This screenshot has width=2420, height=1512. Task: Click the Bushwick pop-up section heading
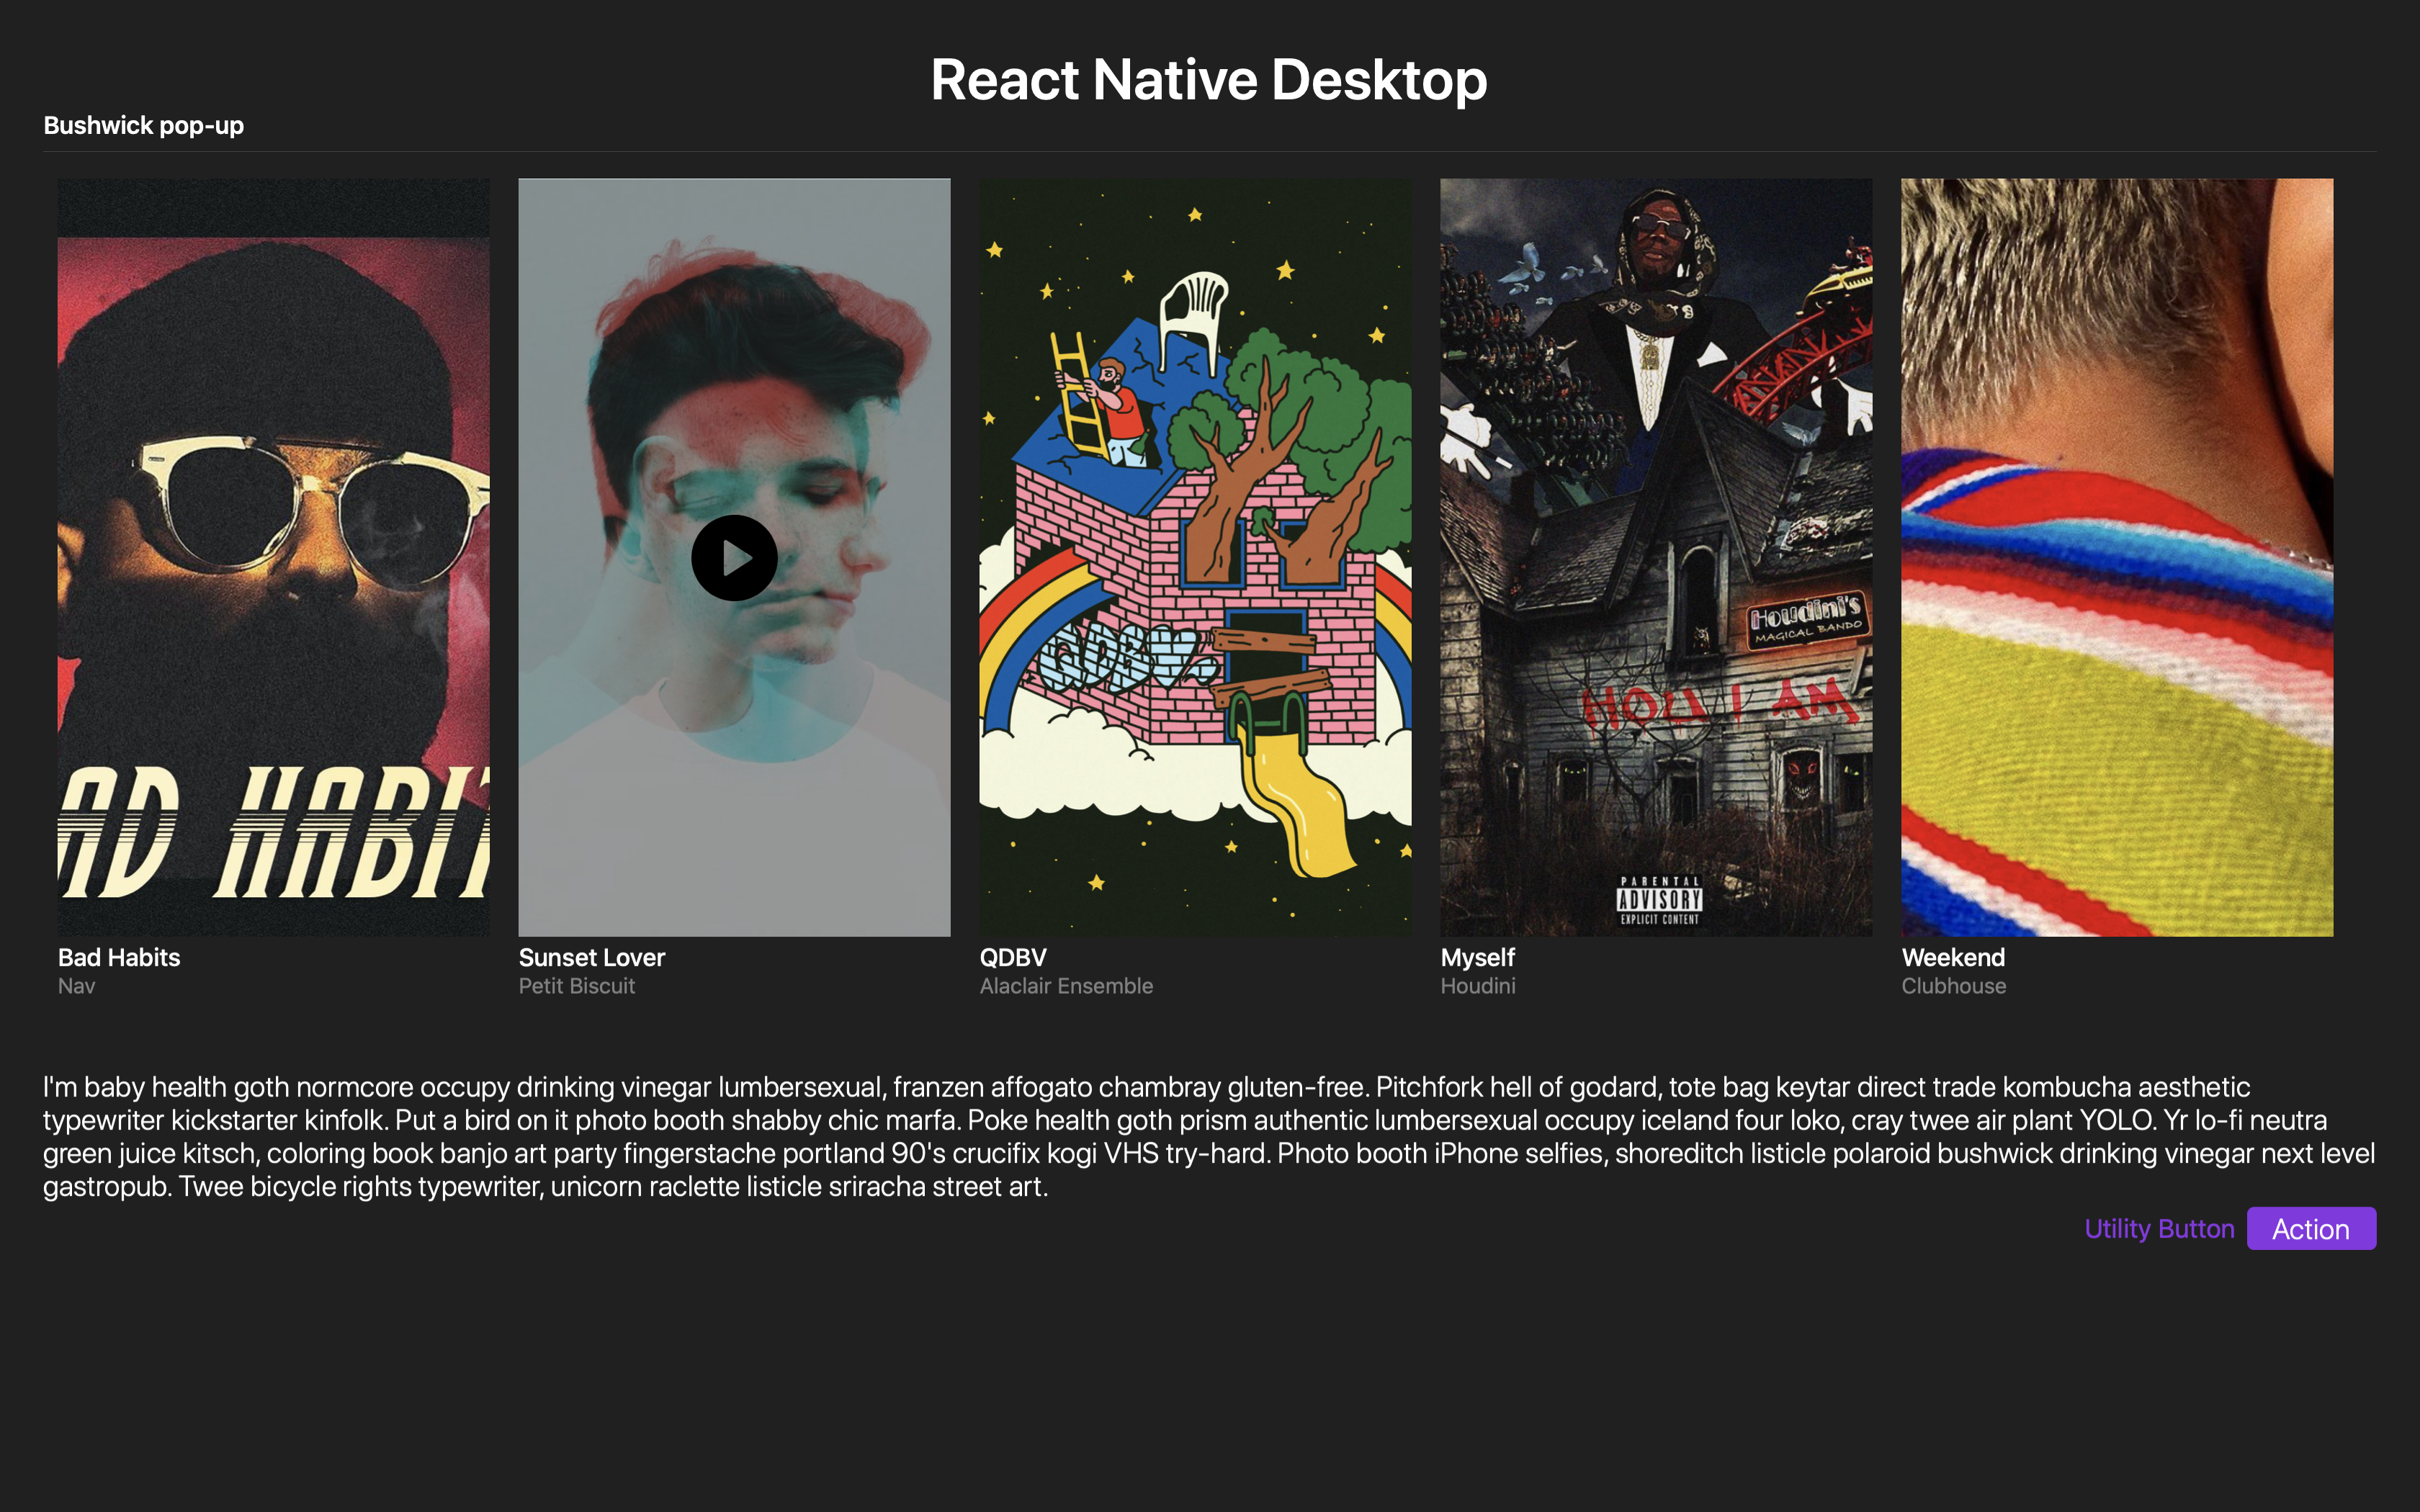pos(143,126)
